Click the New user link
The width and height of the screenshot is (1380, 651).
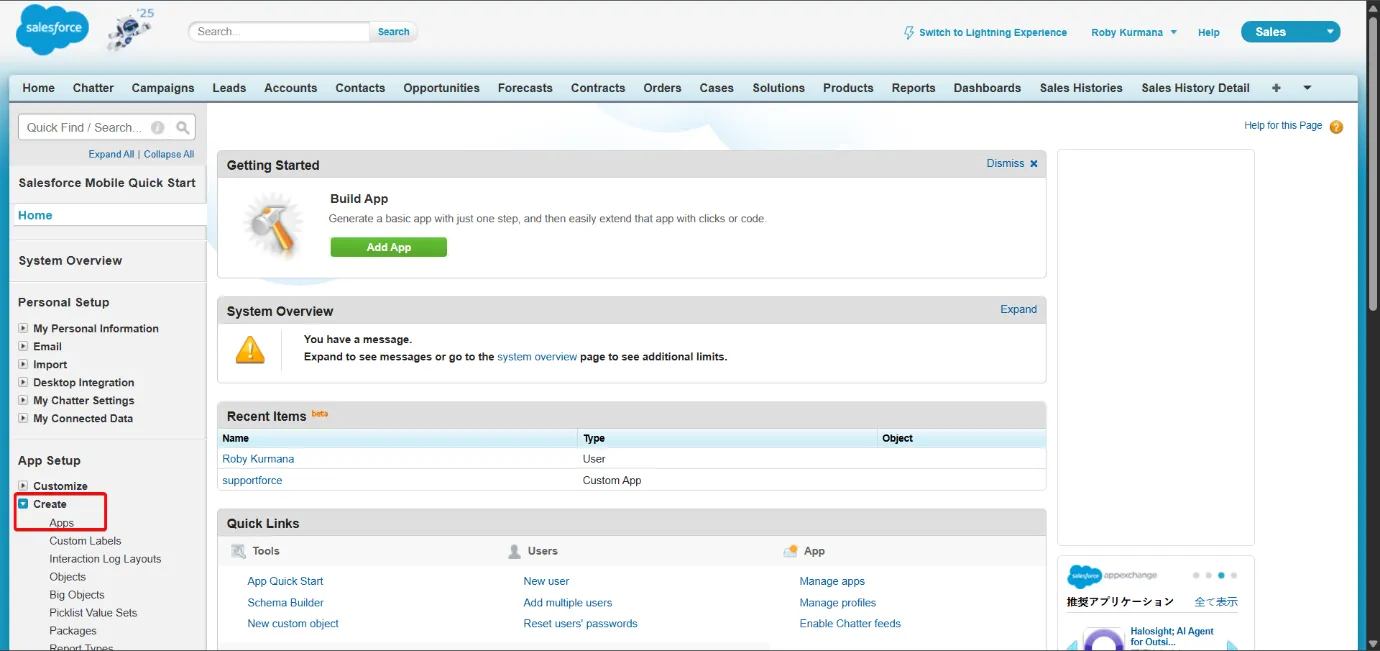pos(546,581)
